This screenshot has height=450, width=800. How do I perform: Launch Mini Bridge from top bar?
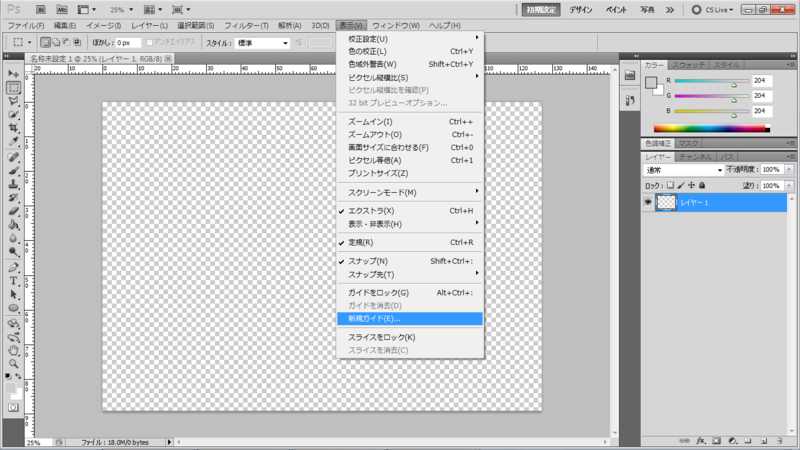click(x=62, y=10)
